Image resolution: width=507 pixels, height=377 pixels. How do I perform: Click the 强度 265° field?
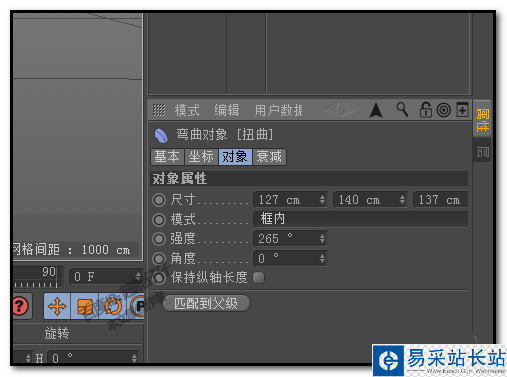tap(290, 238)
